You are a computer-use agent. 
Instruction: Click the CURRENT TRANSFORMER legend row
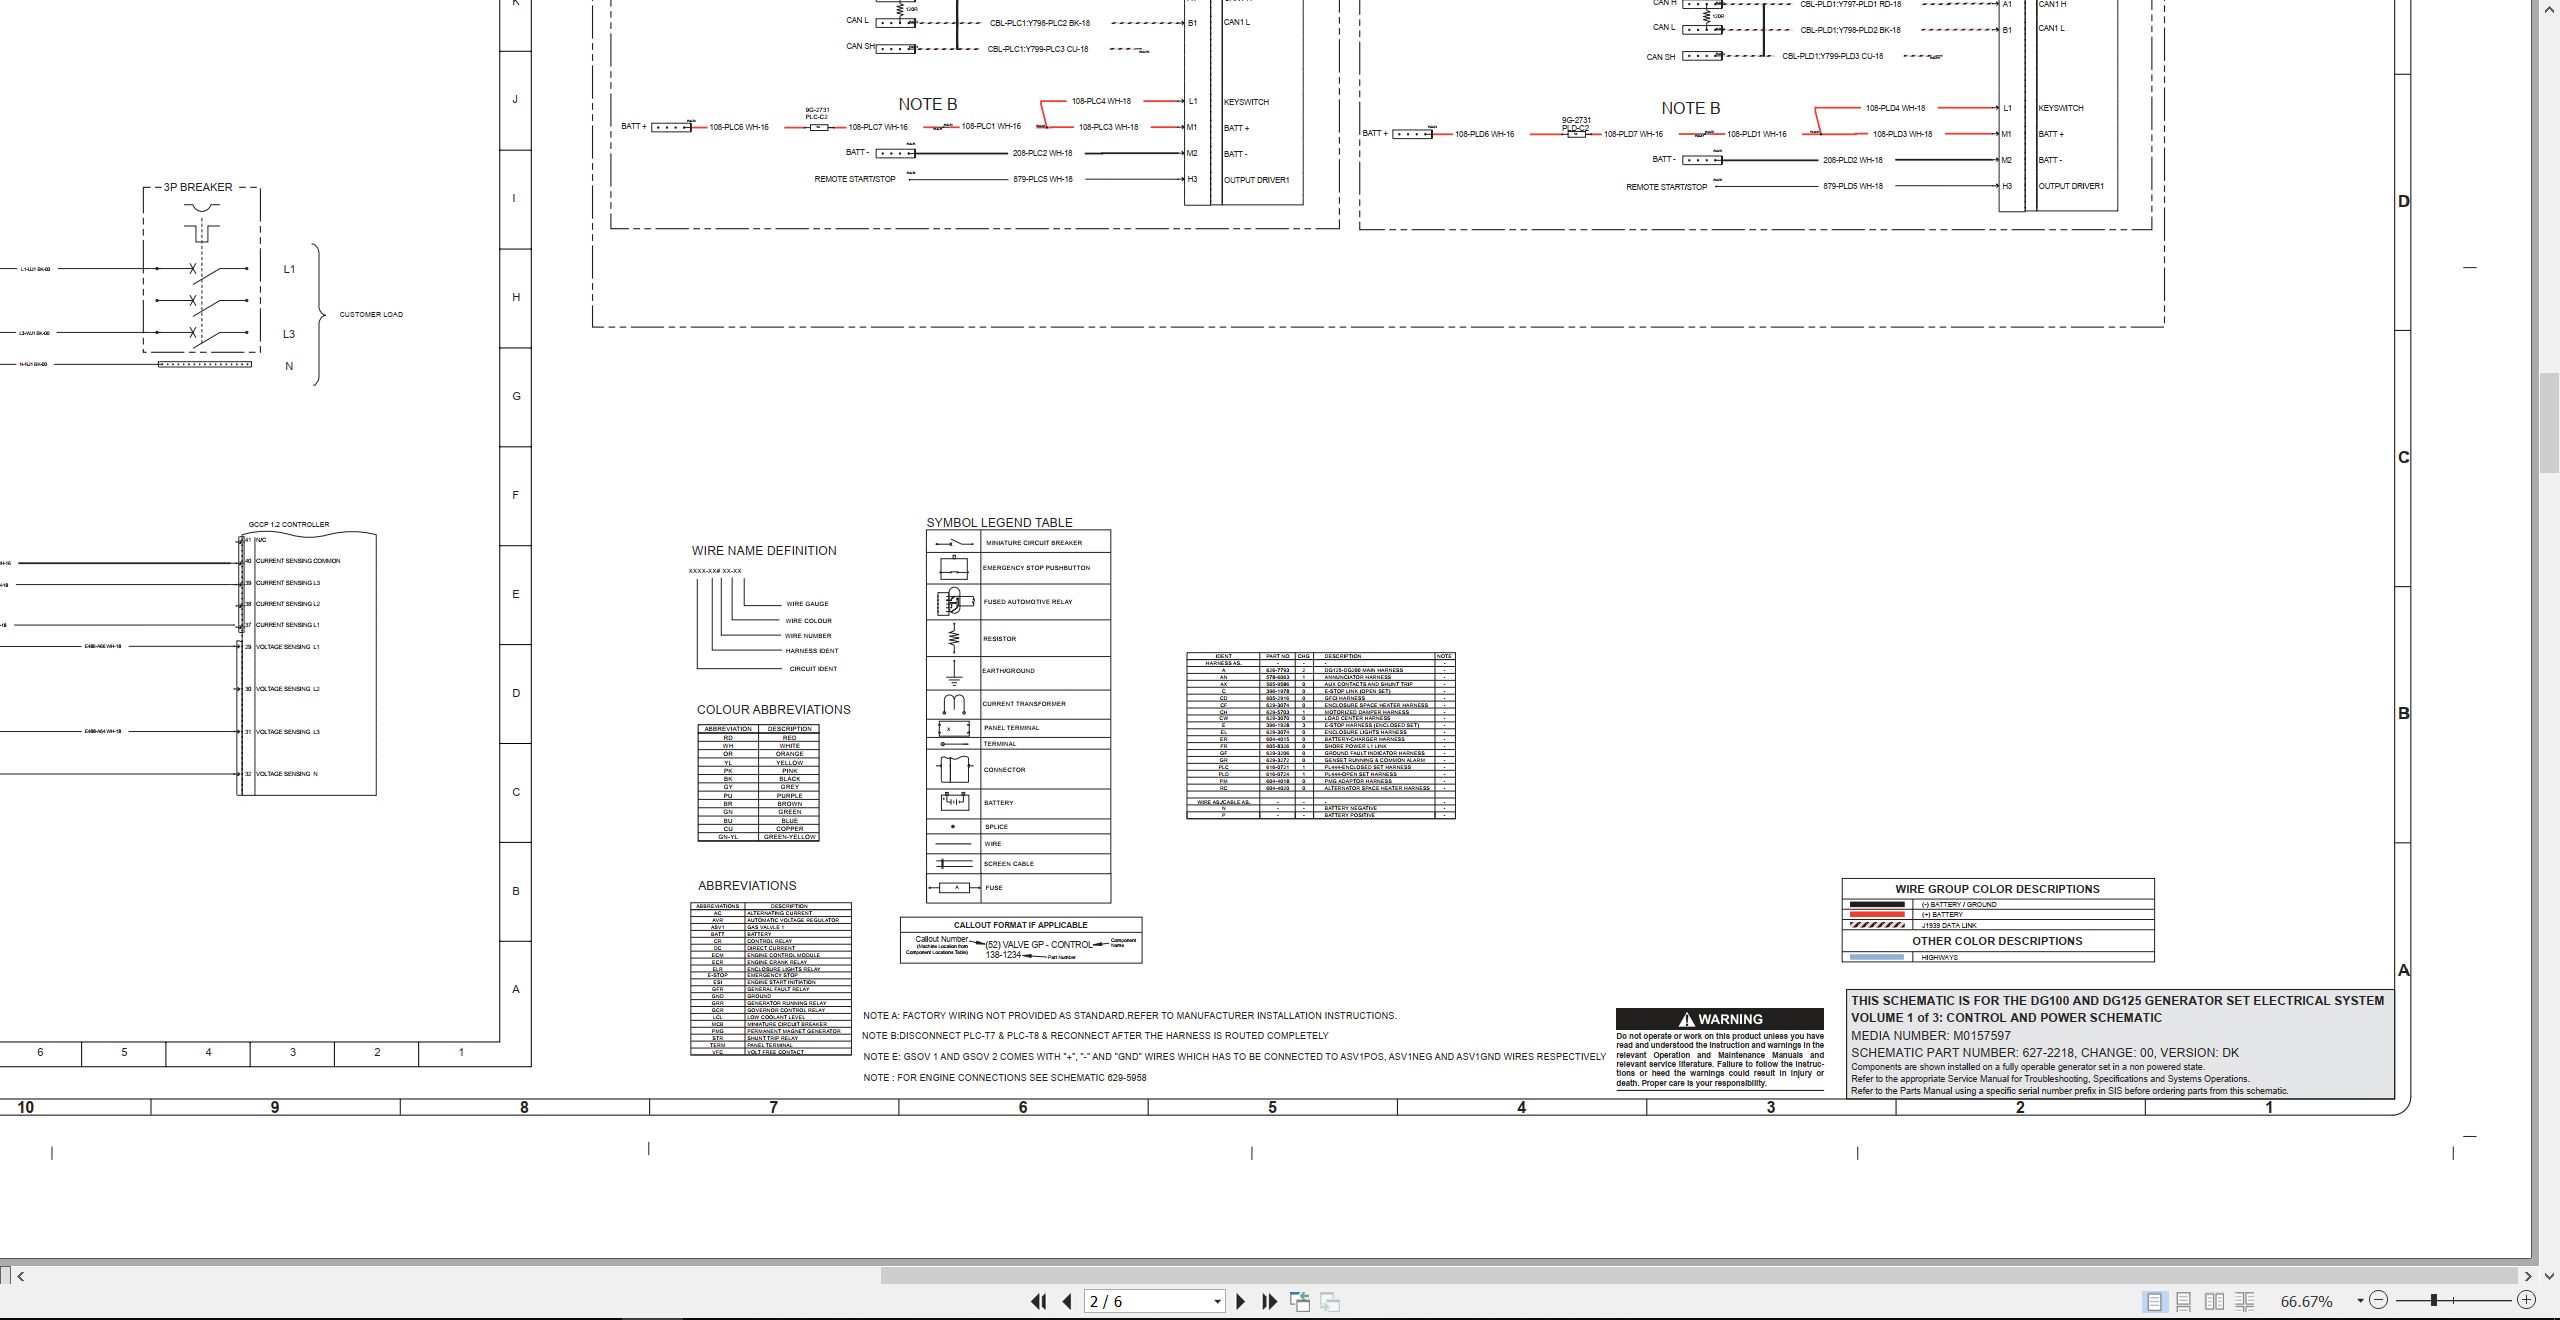(x=1018, y=704)
